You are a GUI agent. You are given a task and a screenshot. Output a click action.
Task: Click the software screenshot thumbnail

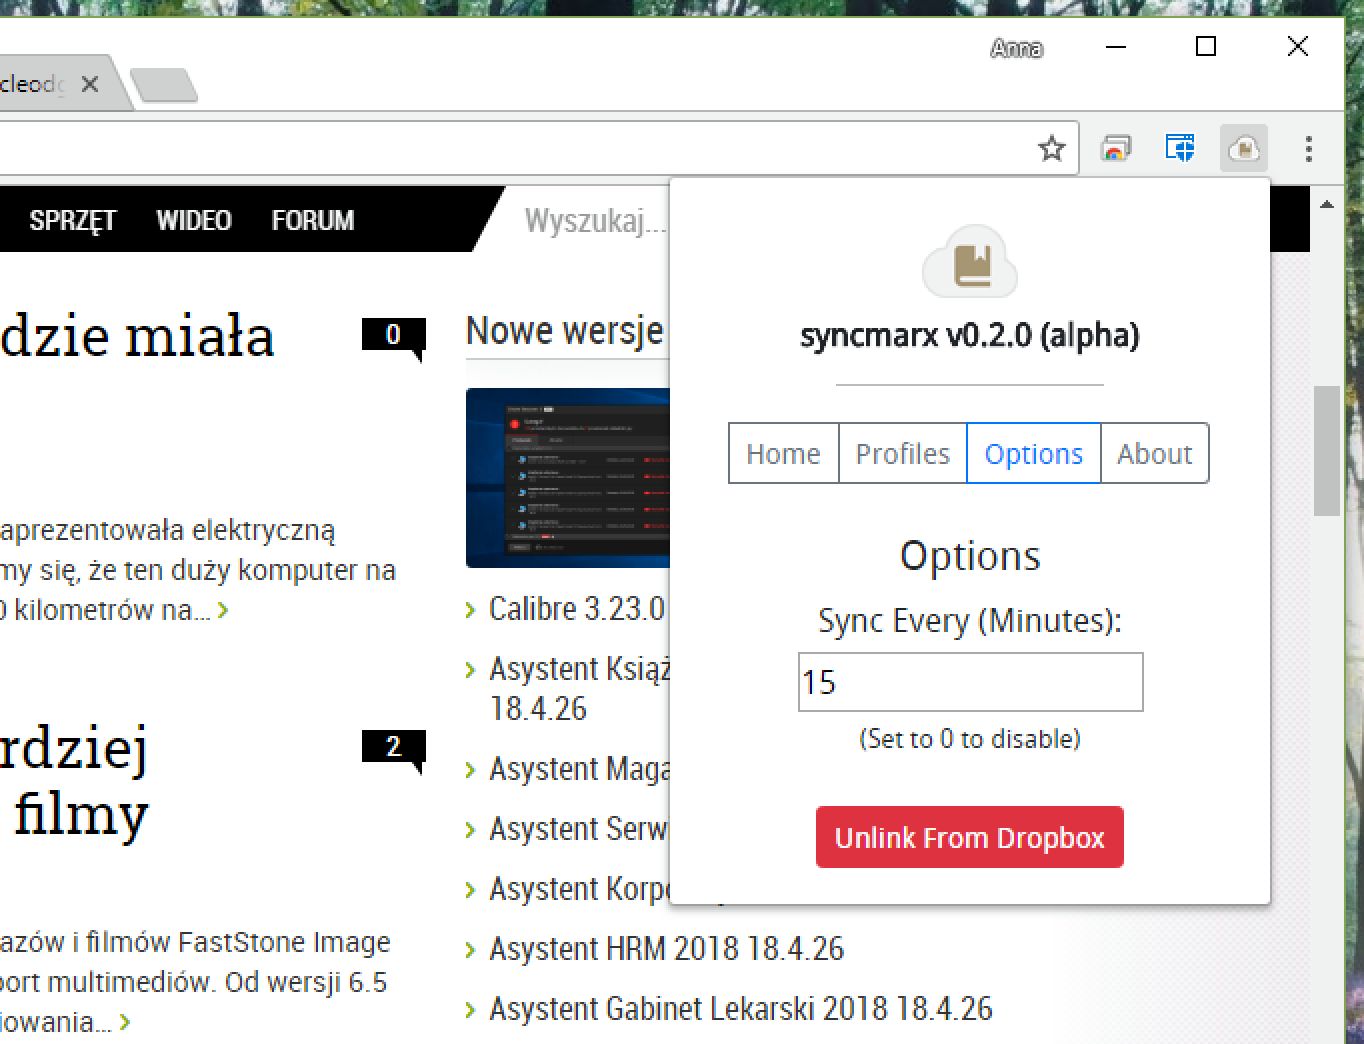point(567,477)
